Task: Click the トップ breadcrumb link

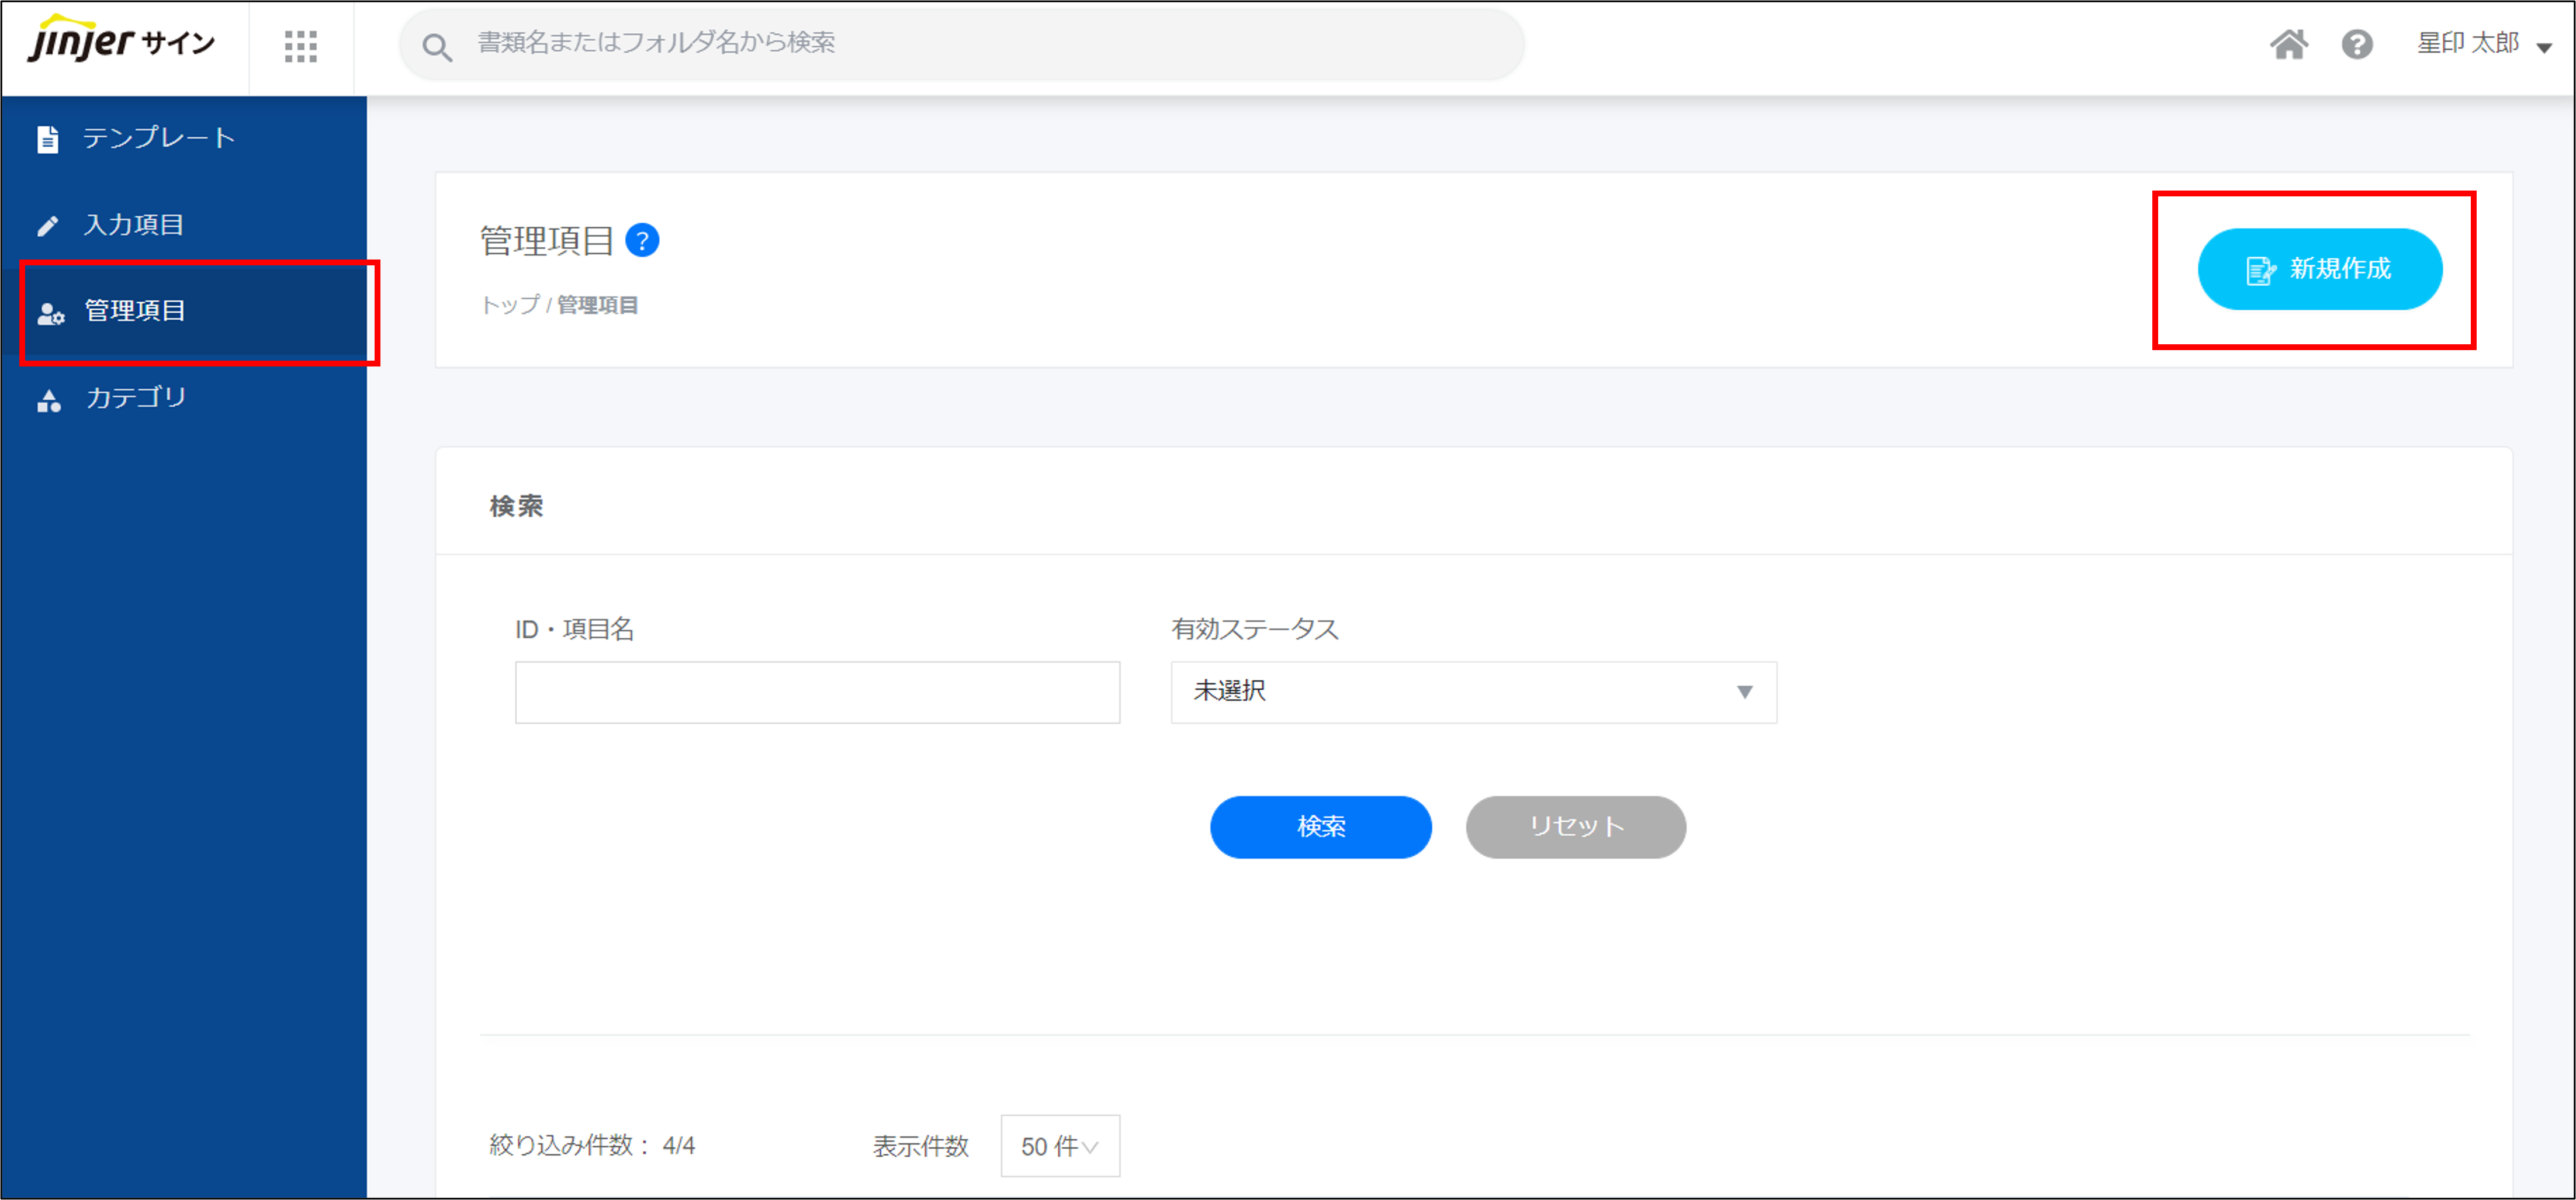Action: pyautogui.click(x=510, y=305)
